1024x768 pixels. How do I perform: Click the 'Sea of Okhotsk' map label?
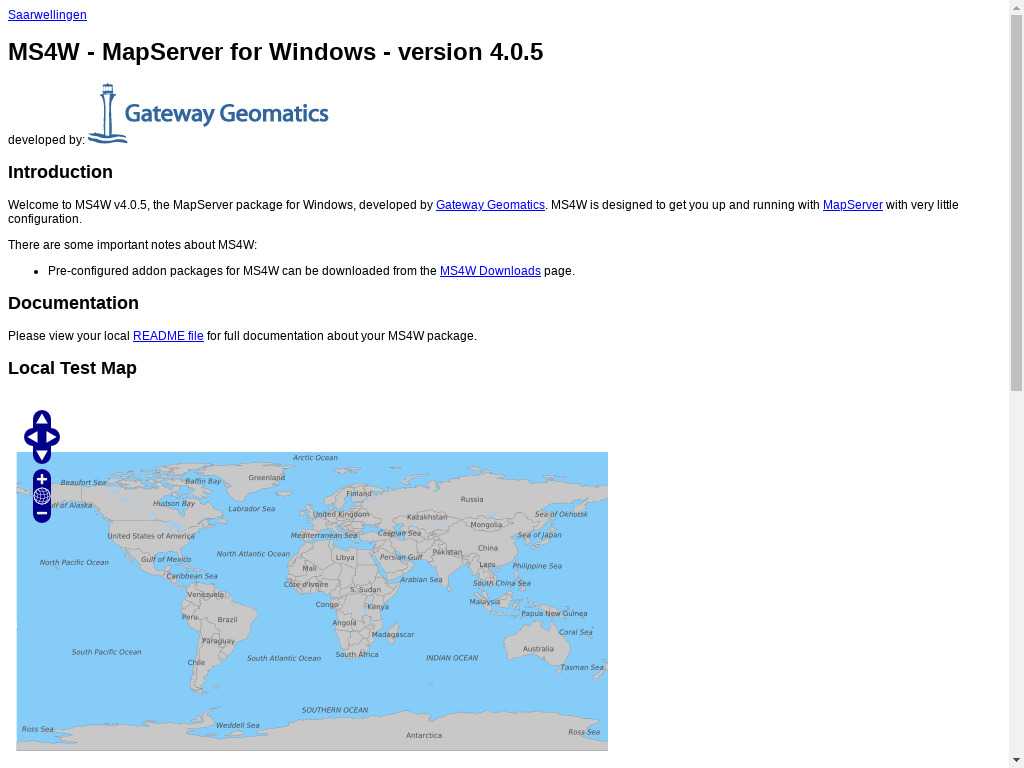(561, 515)
